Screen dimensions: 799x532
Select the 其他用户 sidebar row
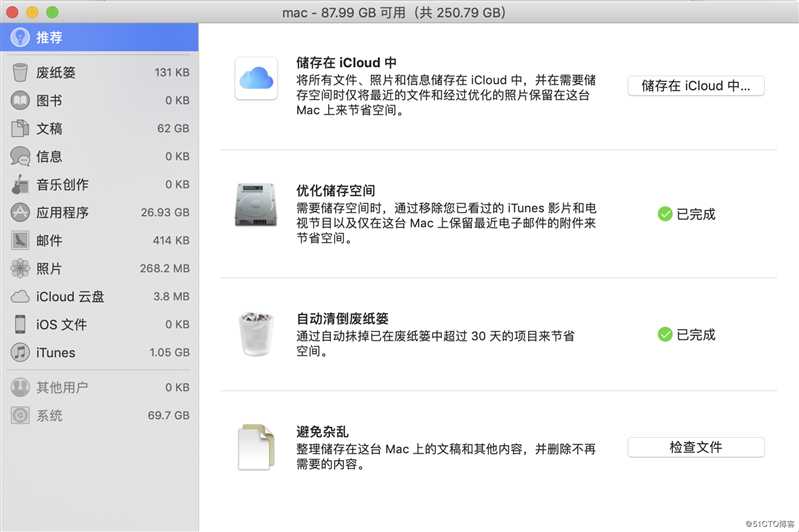(x=99, y=387)
